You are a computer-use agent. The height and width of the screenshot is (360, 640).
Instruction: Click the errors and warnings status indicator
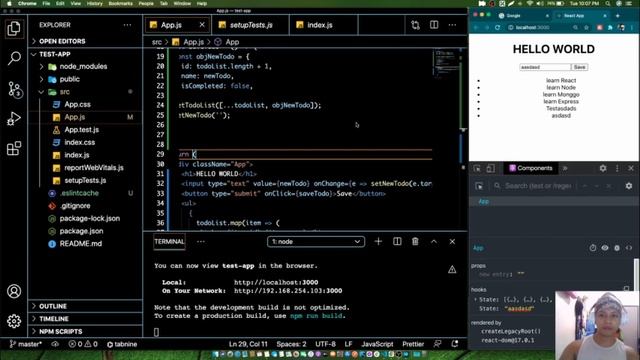83,344
